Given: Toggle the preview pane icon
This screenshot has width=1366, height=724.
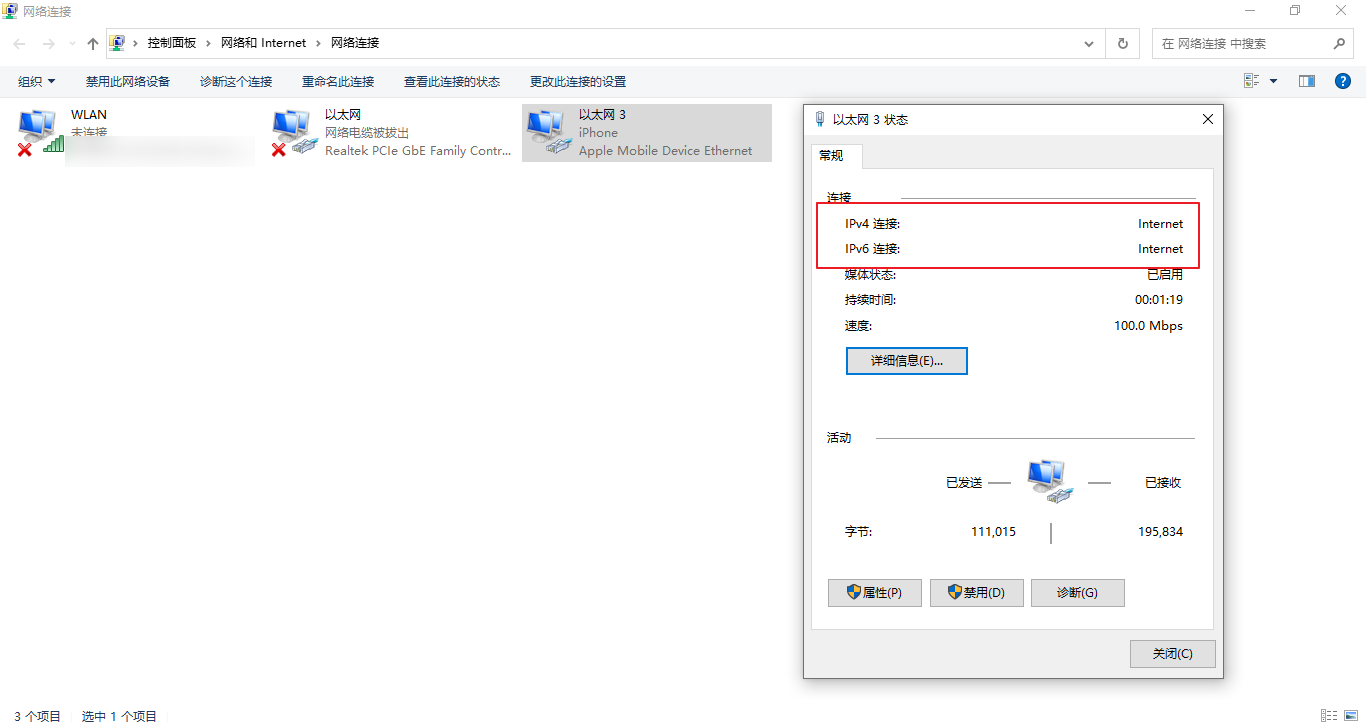Looking at the screenshot, I should click(1306, 81).
